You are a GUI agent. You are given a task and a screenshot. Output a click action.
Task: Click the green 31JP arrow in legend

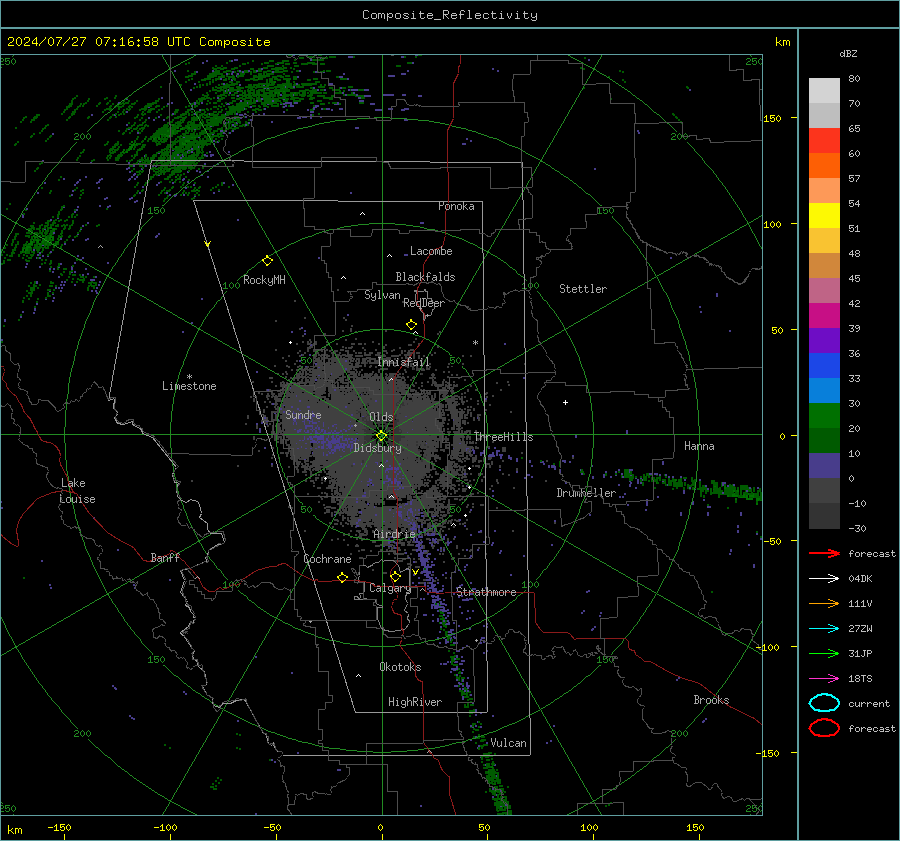pyautogui.click(x=824, y=653)
